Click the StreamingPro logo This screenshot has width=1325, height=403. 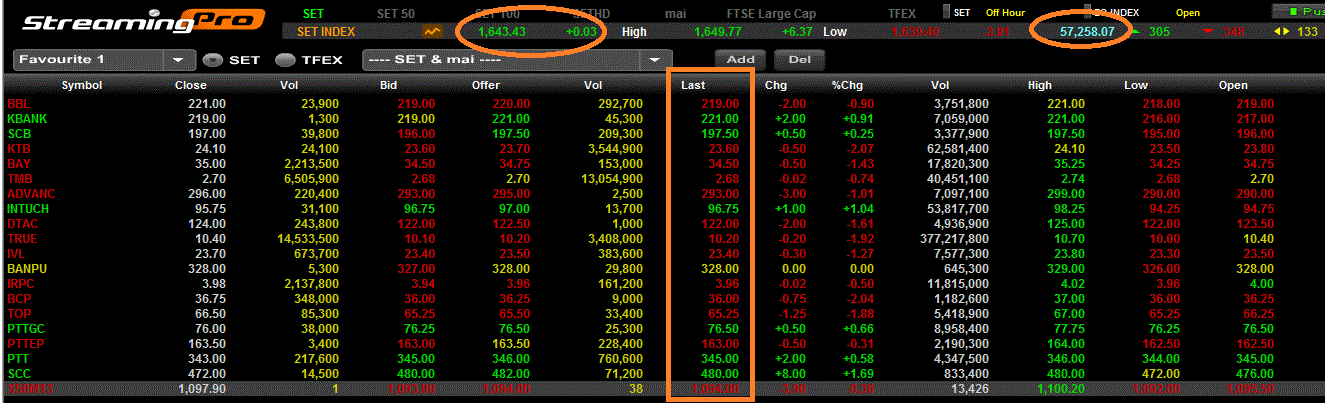point(145,22)
